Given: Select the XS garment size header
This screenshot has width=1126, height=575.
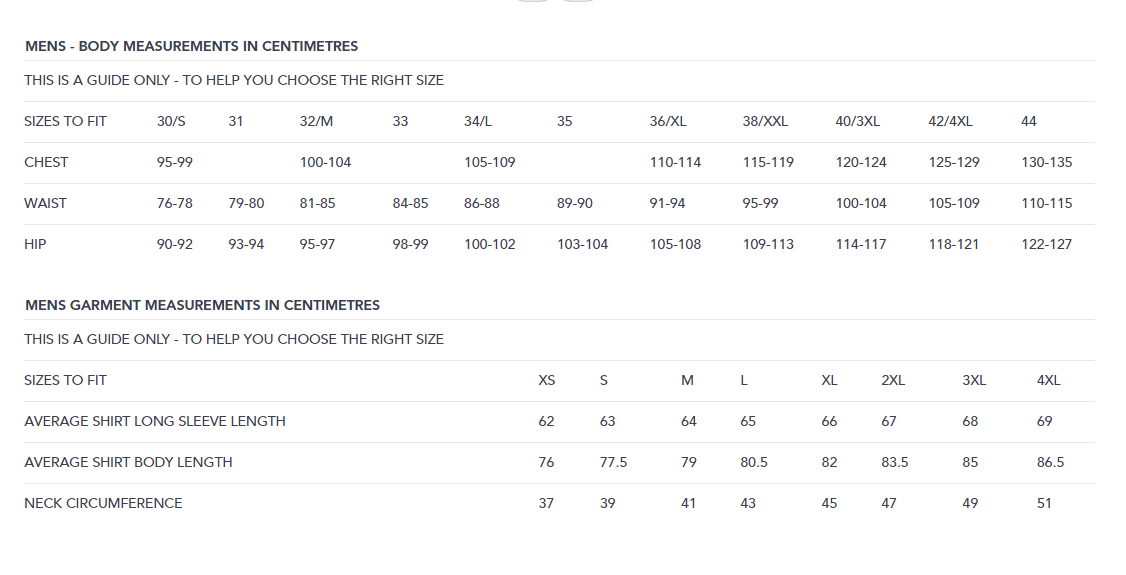Looking at the screenshot, I should [547, 380].
